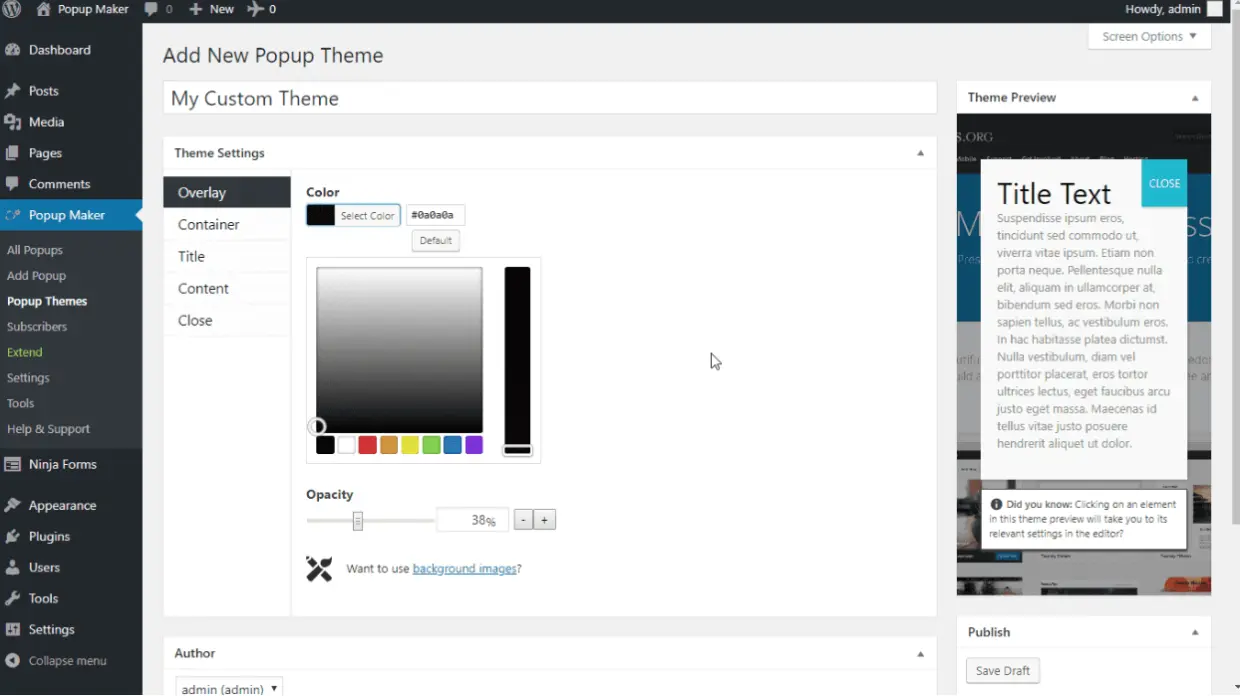1240x696 pixels.
Task: Click the My Custom Theme title field
Action: (x=550, y=97)
